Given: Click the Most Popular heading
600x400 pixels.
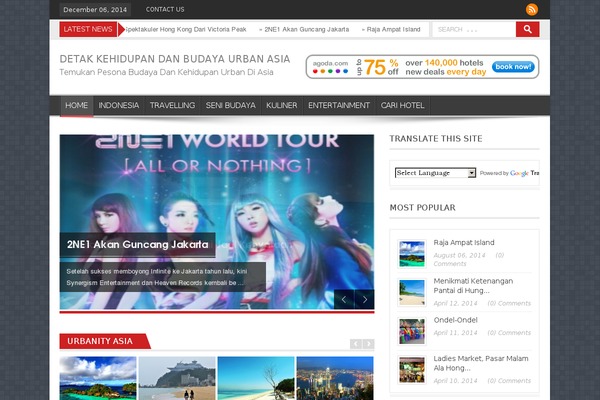Looking at the screenshot, I should pos(422,207).
